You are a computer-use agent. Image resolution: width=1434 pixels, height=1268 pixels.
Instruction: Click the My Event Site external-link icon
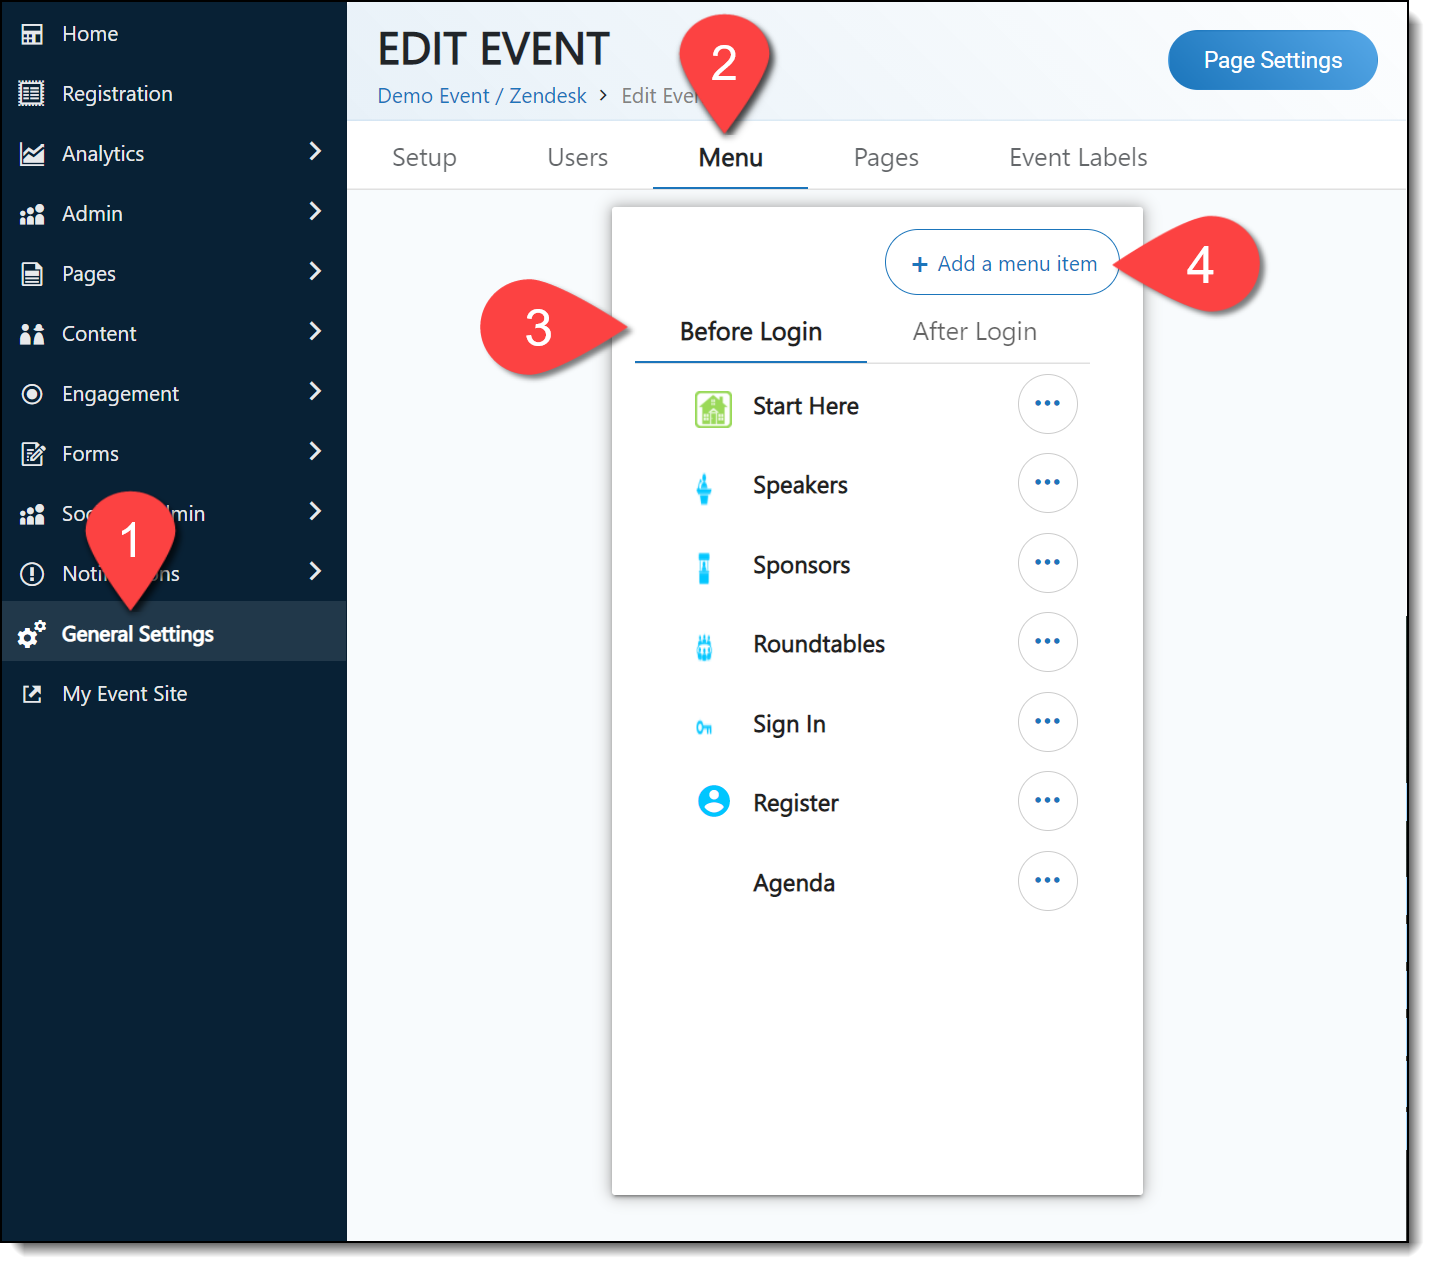32,694
